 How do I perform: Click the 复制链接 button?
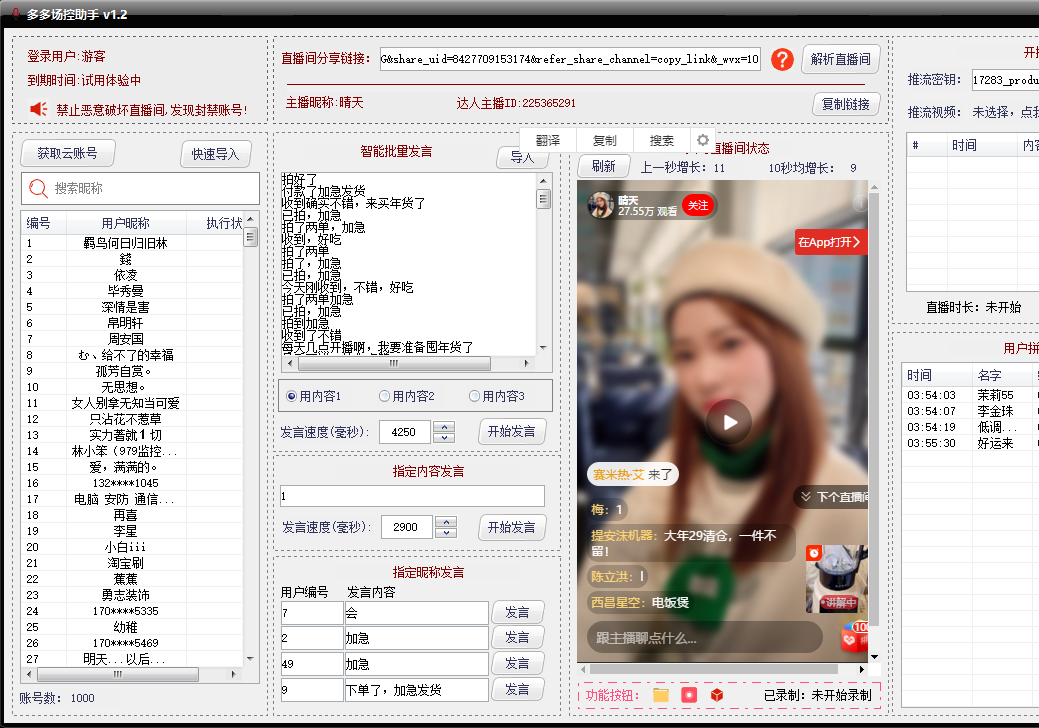845,104
